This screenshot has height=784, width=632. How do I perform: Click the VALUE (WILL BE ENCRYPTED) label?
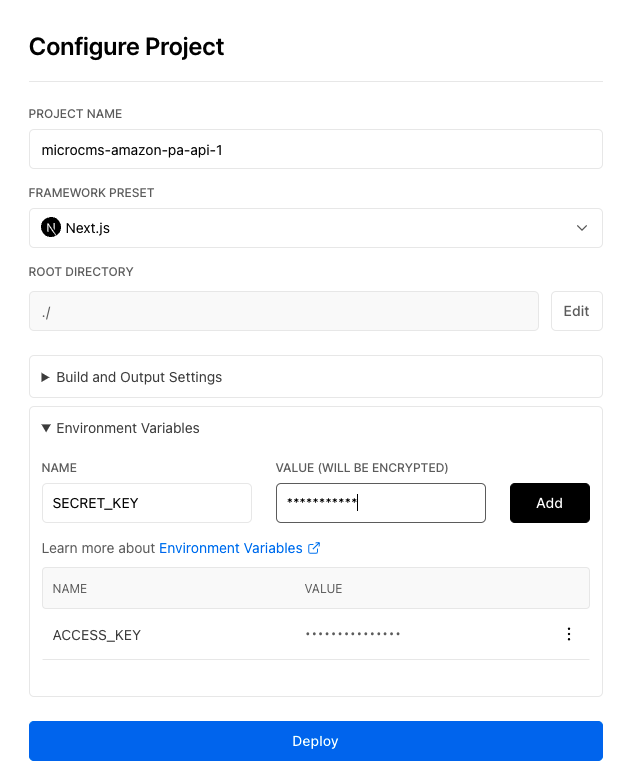click(x=361, y=467)
